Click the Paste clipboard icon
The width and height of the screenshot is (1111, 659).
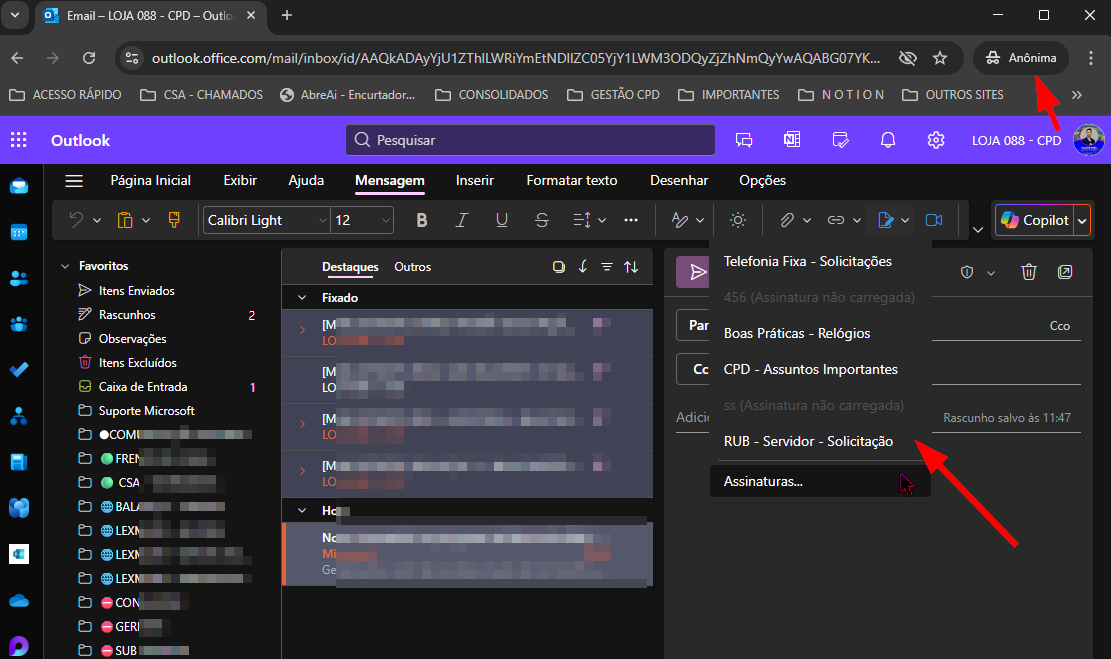click(x=125, y=220)
